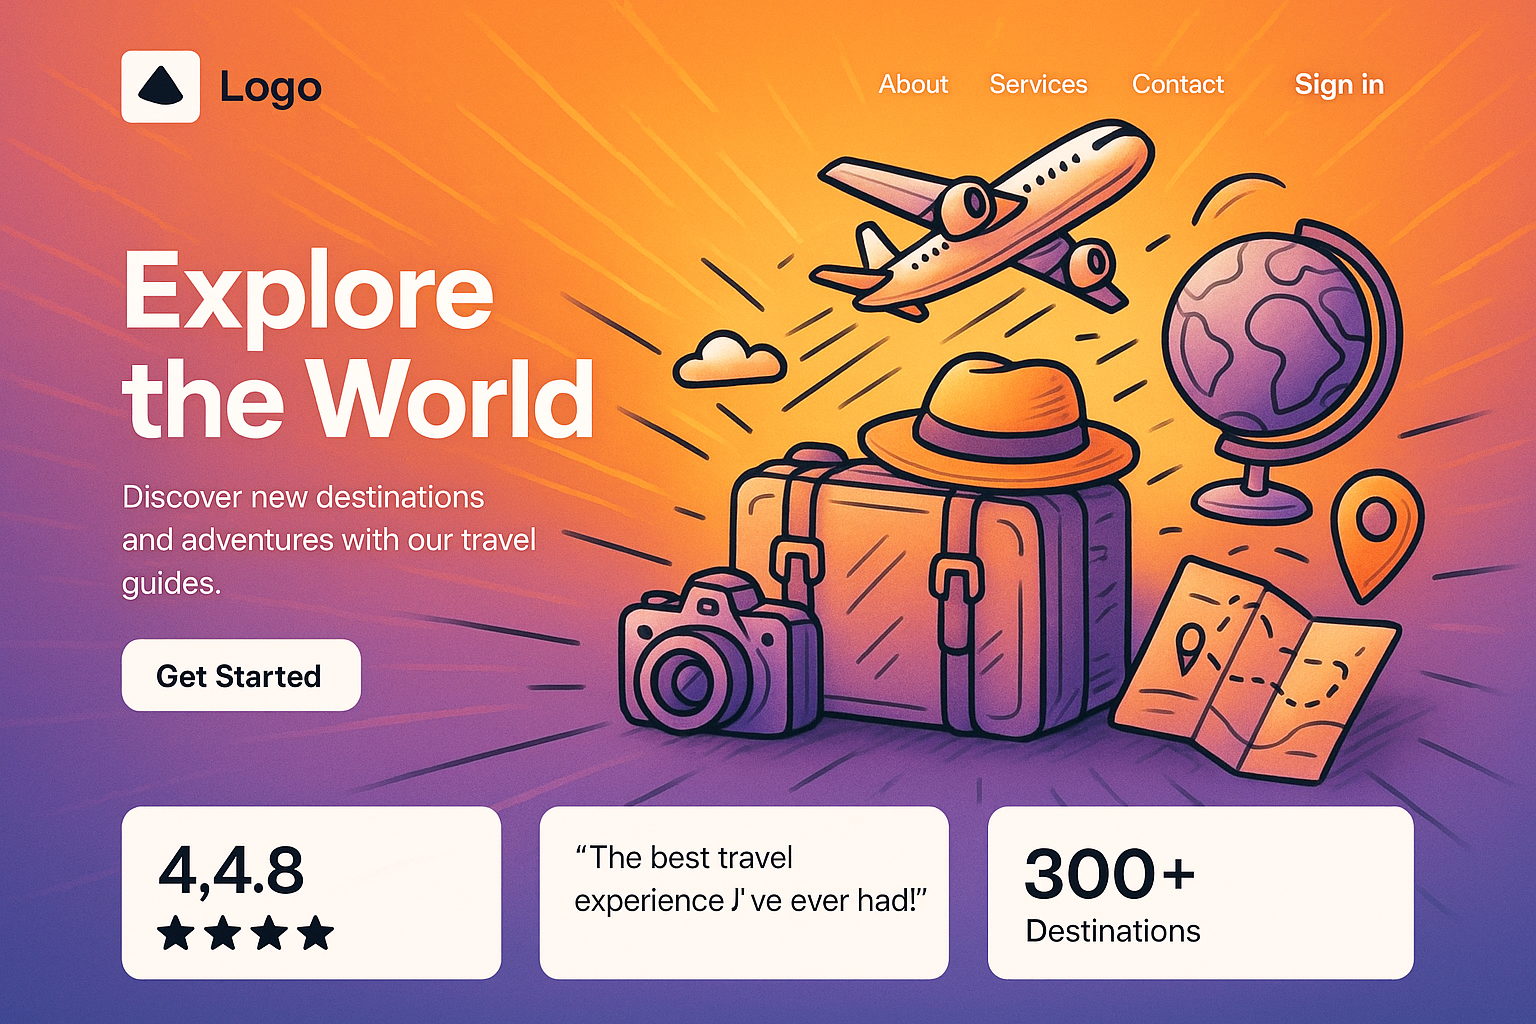The width and height of the screenshot is (1536, 1024).
Task: Select the 4.8 rating card
Action: tap(311, 893)
